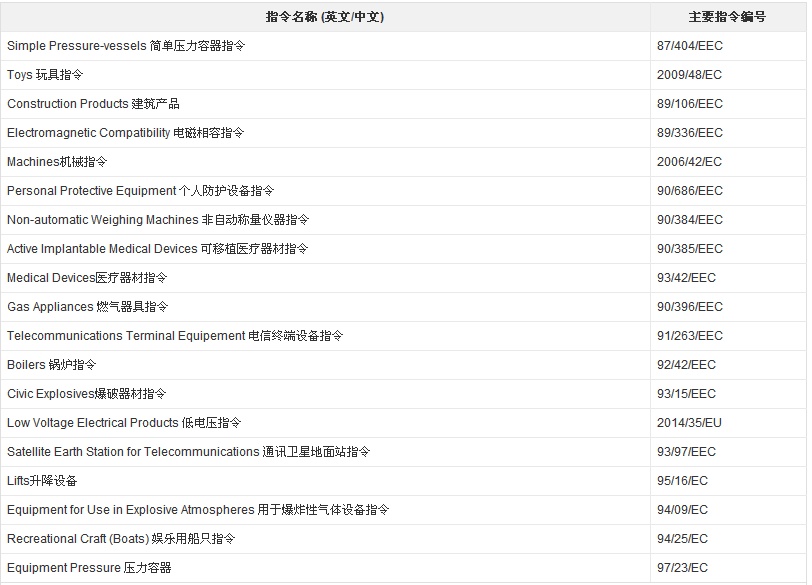Screen dimensions: 812x585
Task: Click the Toys 玩具指令 entry
Action: [46, 75]
